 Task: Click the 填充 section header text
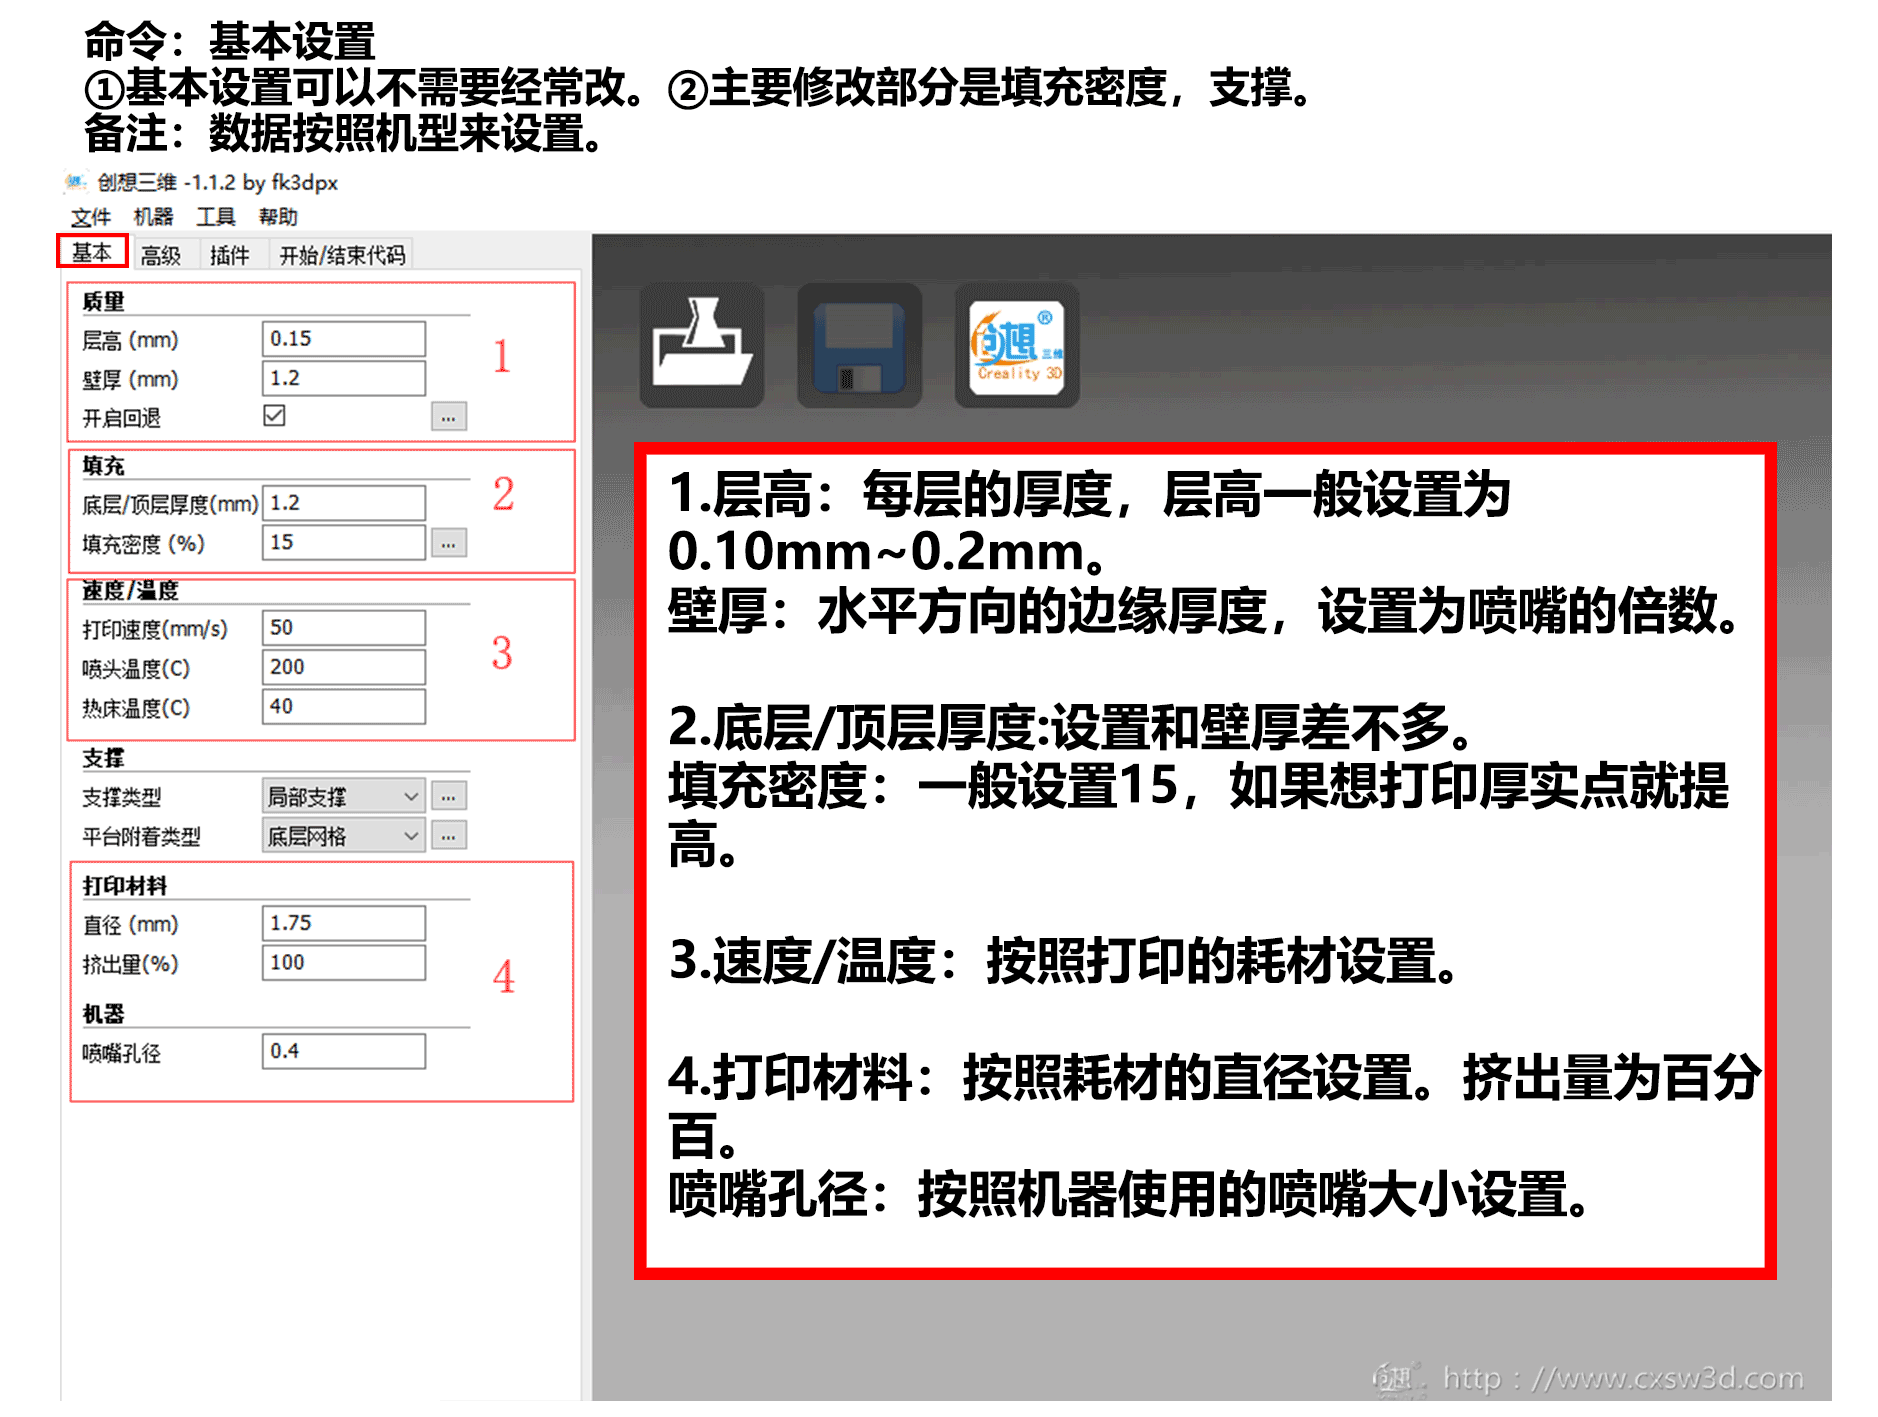(x=104, y=465)
